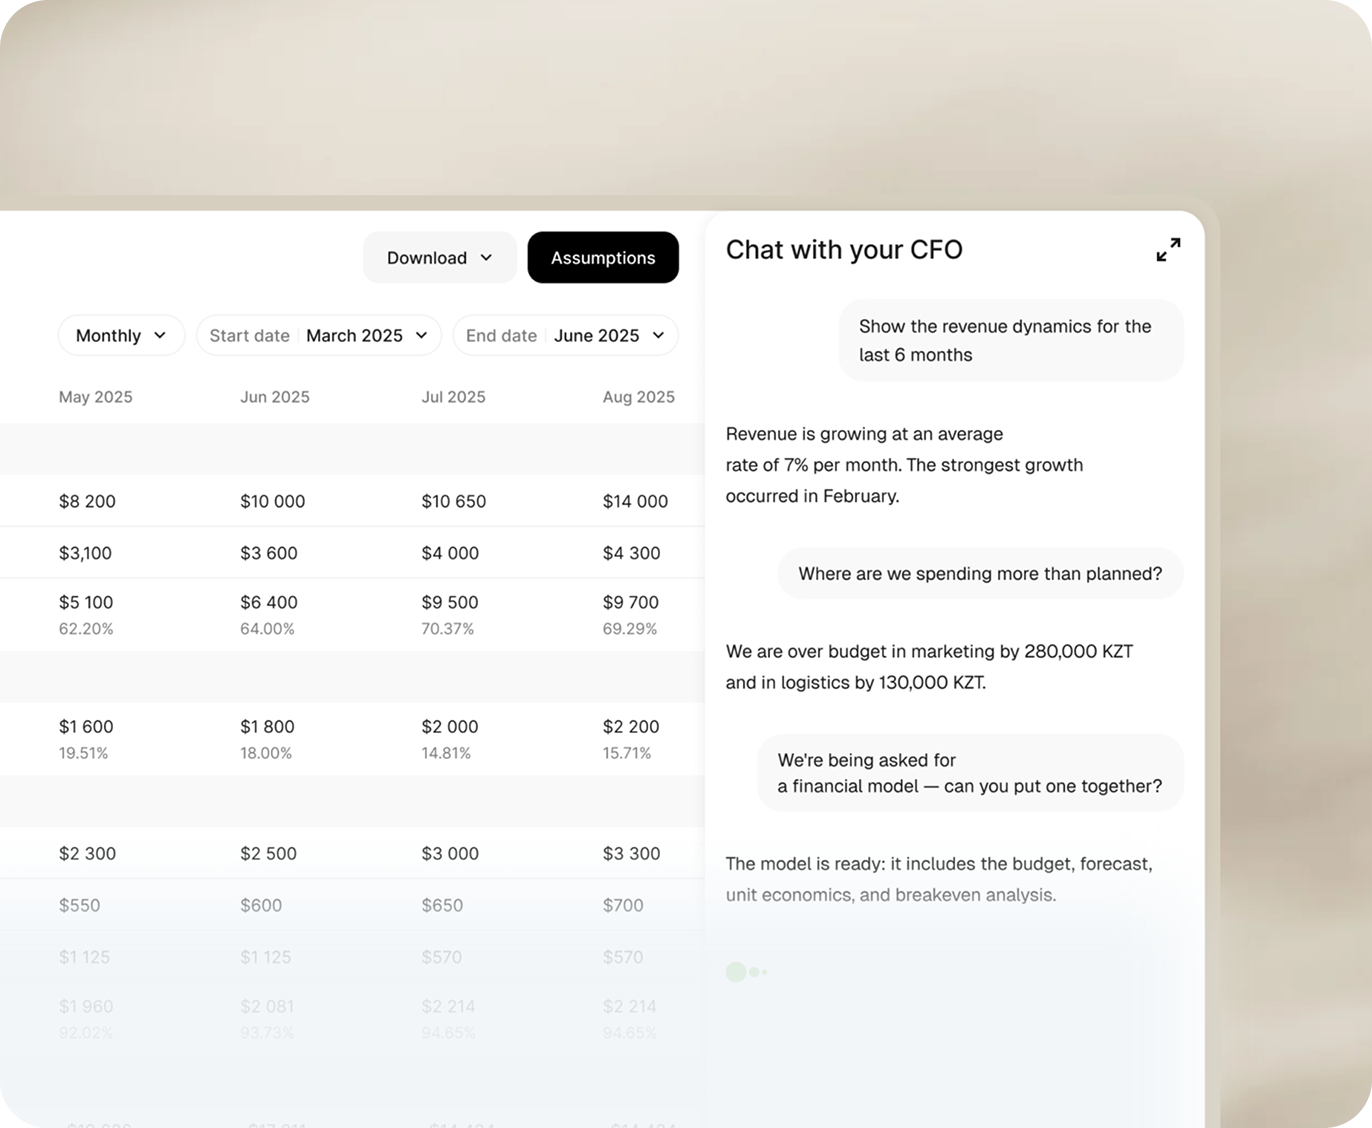Open the Assumptions panel

(x=602, y=258)
